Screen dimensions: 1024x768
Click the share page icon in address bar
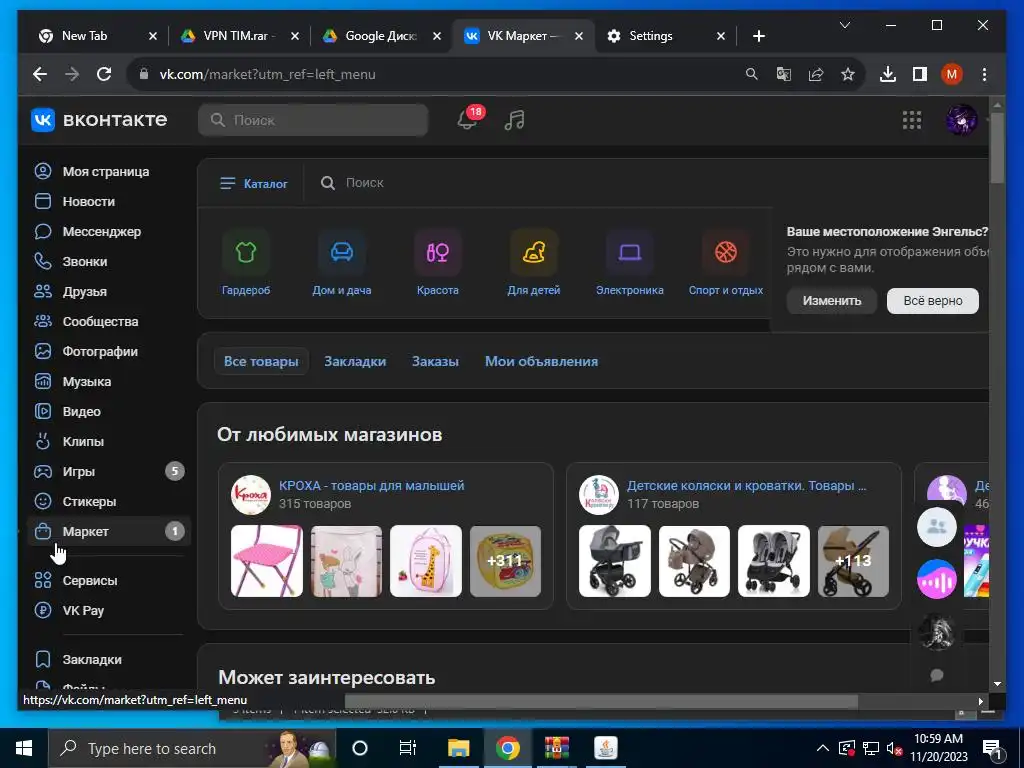tap(816, 74)
